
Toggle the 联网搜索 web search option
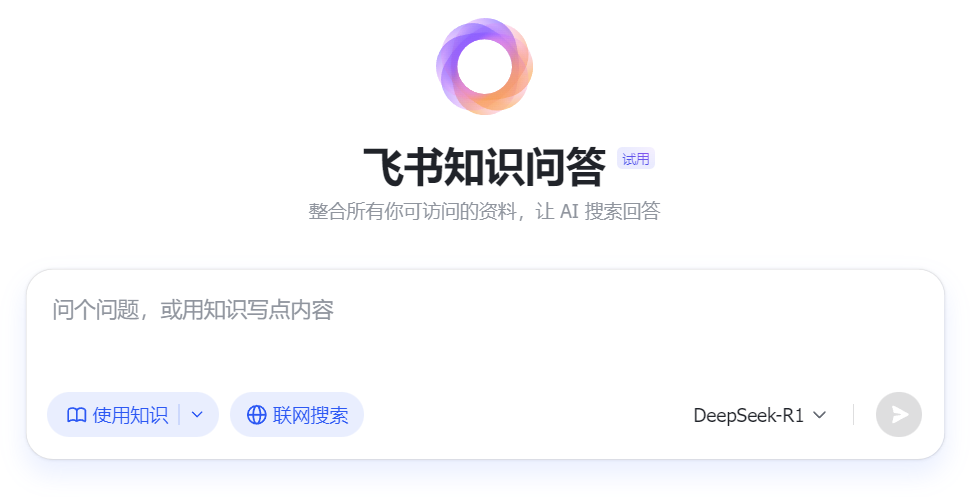(297, 415)
